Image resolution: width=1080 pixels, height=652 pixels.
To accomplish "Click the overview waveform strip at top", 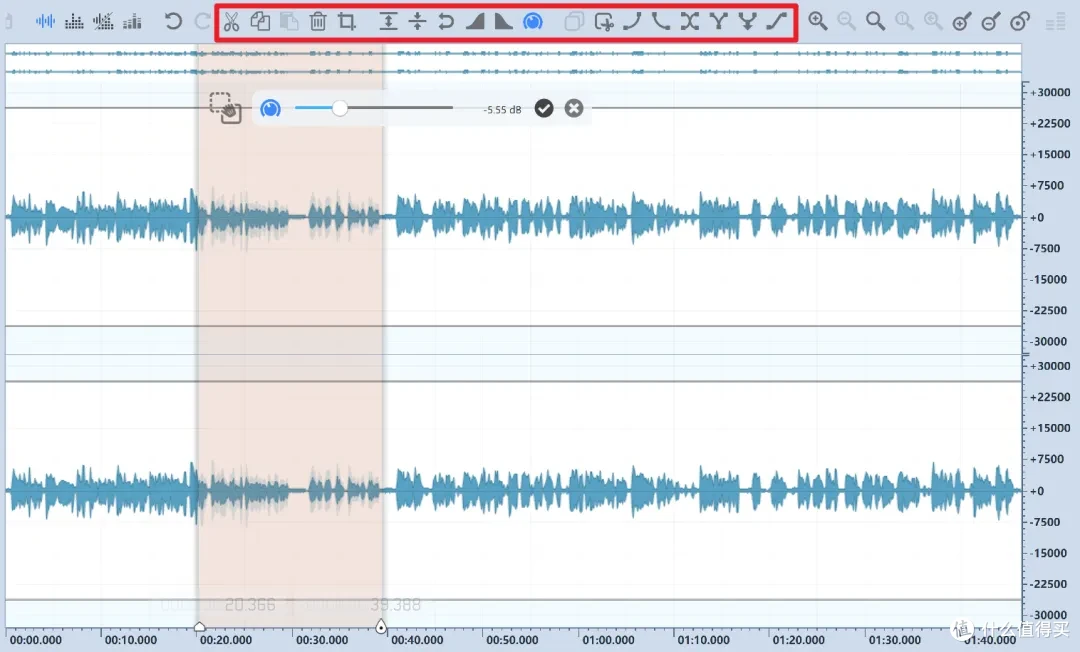I will 513,62.
